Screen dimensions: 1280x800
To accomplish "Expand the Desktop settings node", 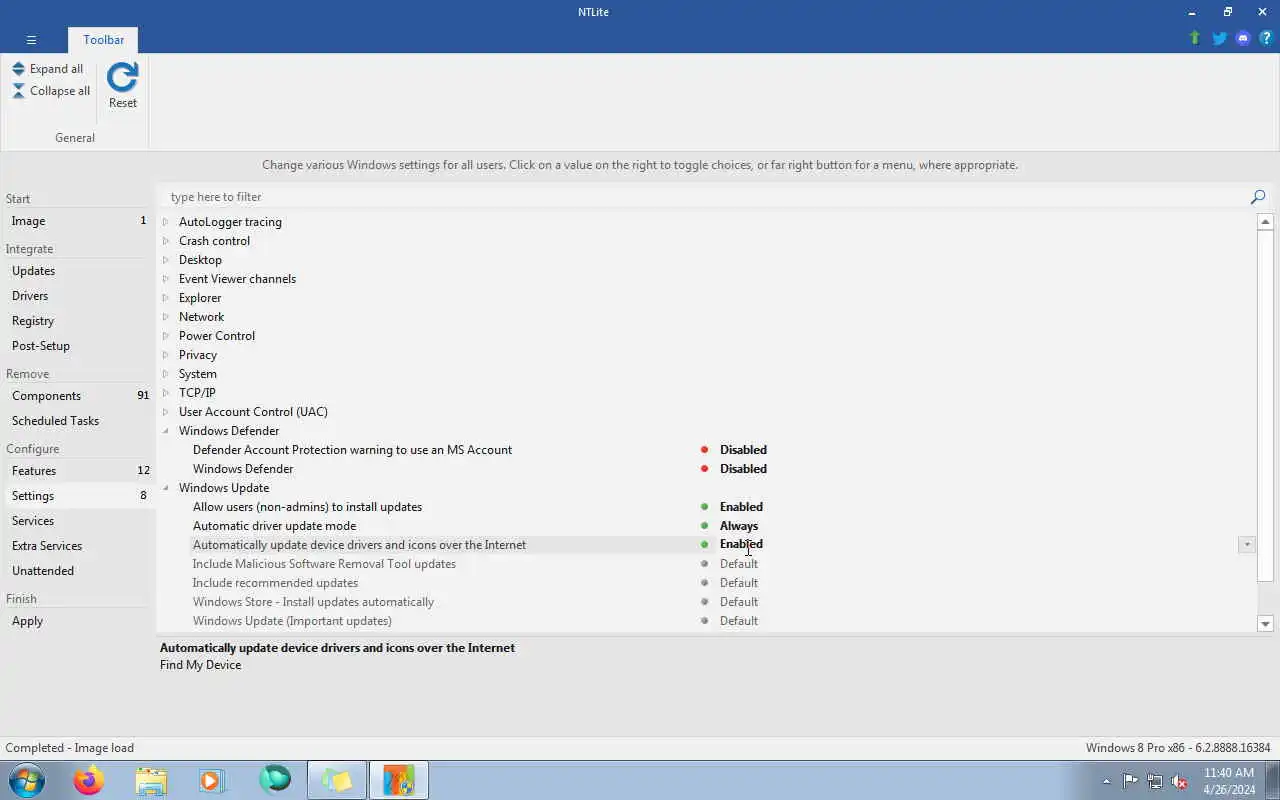I will (166, 260).
